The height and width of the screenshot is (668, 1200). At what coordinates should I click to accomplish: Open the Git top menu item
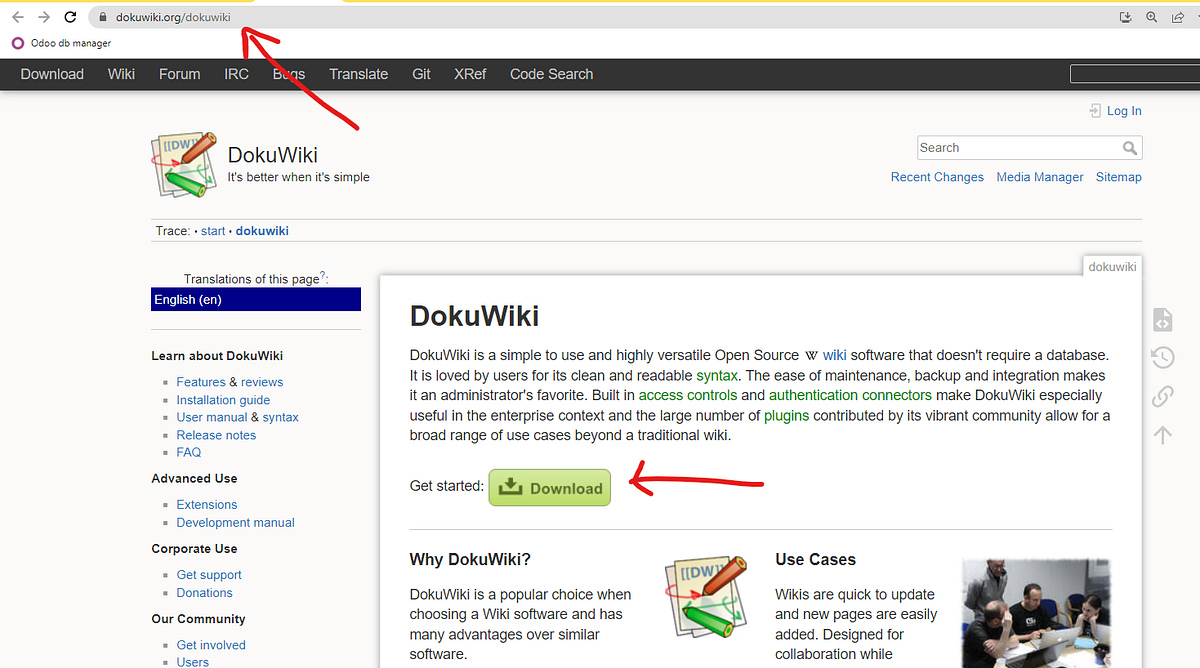pyautogui.click(x=421, y=74)
